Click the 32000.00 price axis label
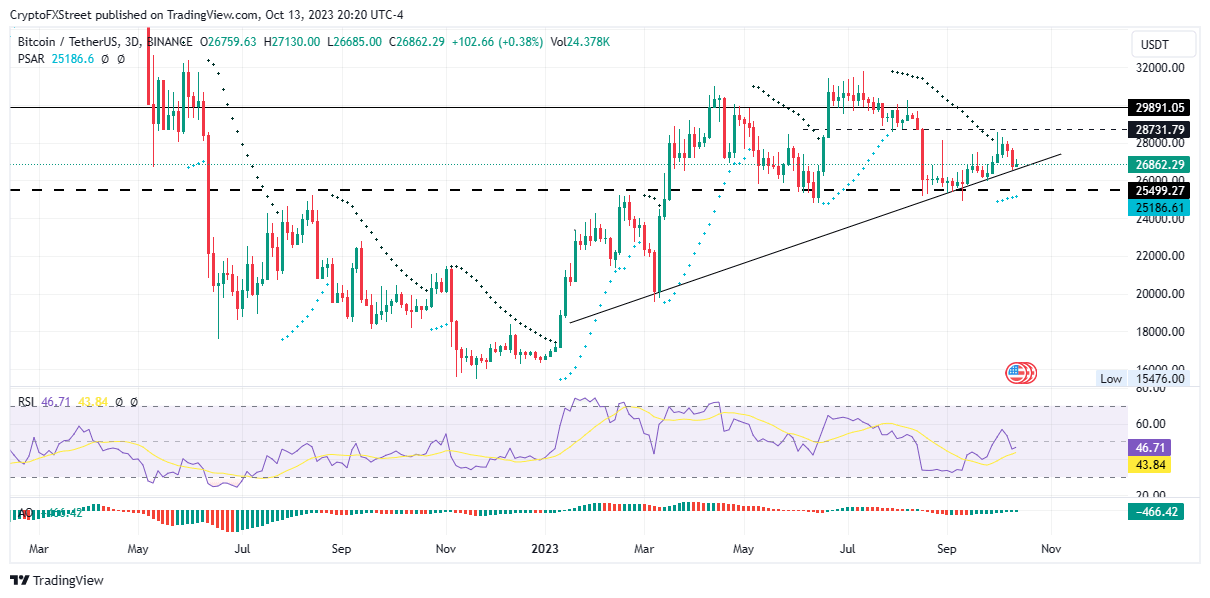This screenshot has height=598, width=1210. (1160, 68)
